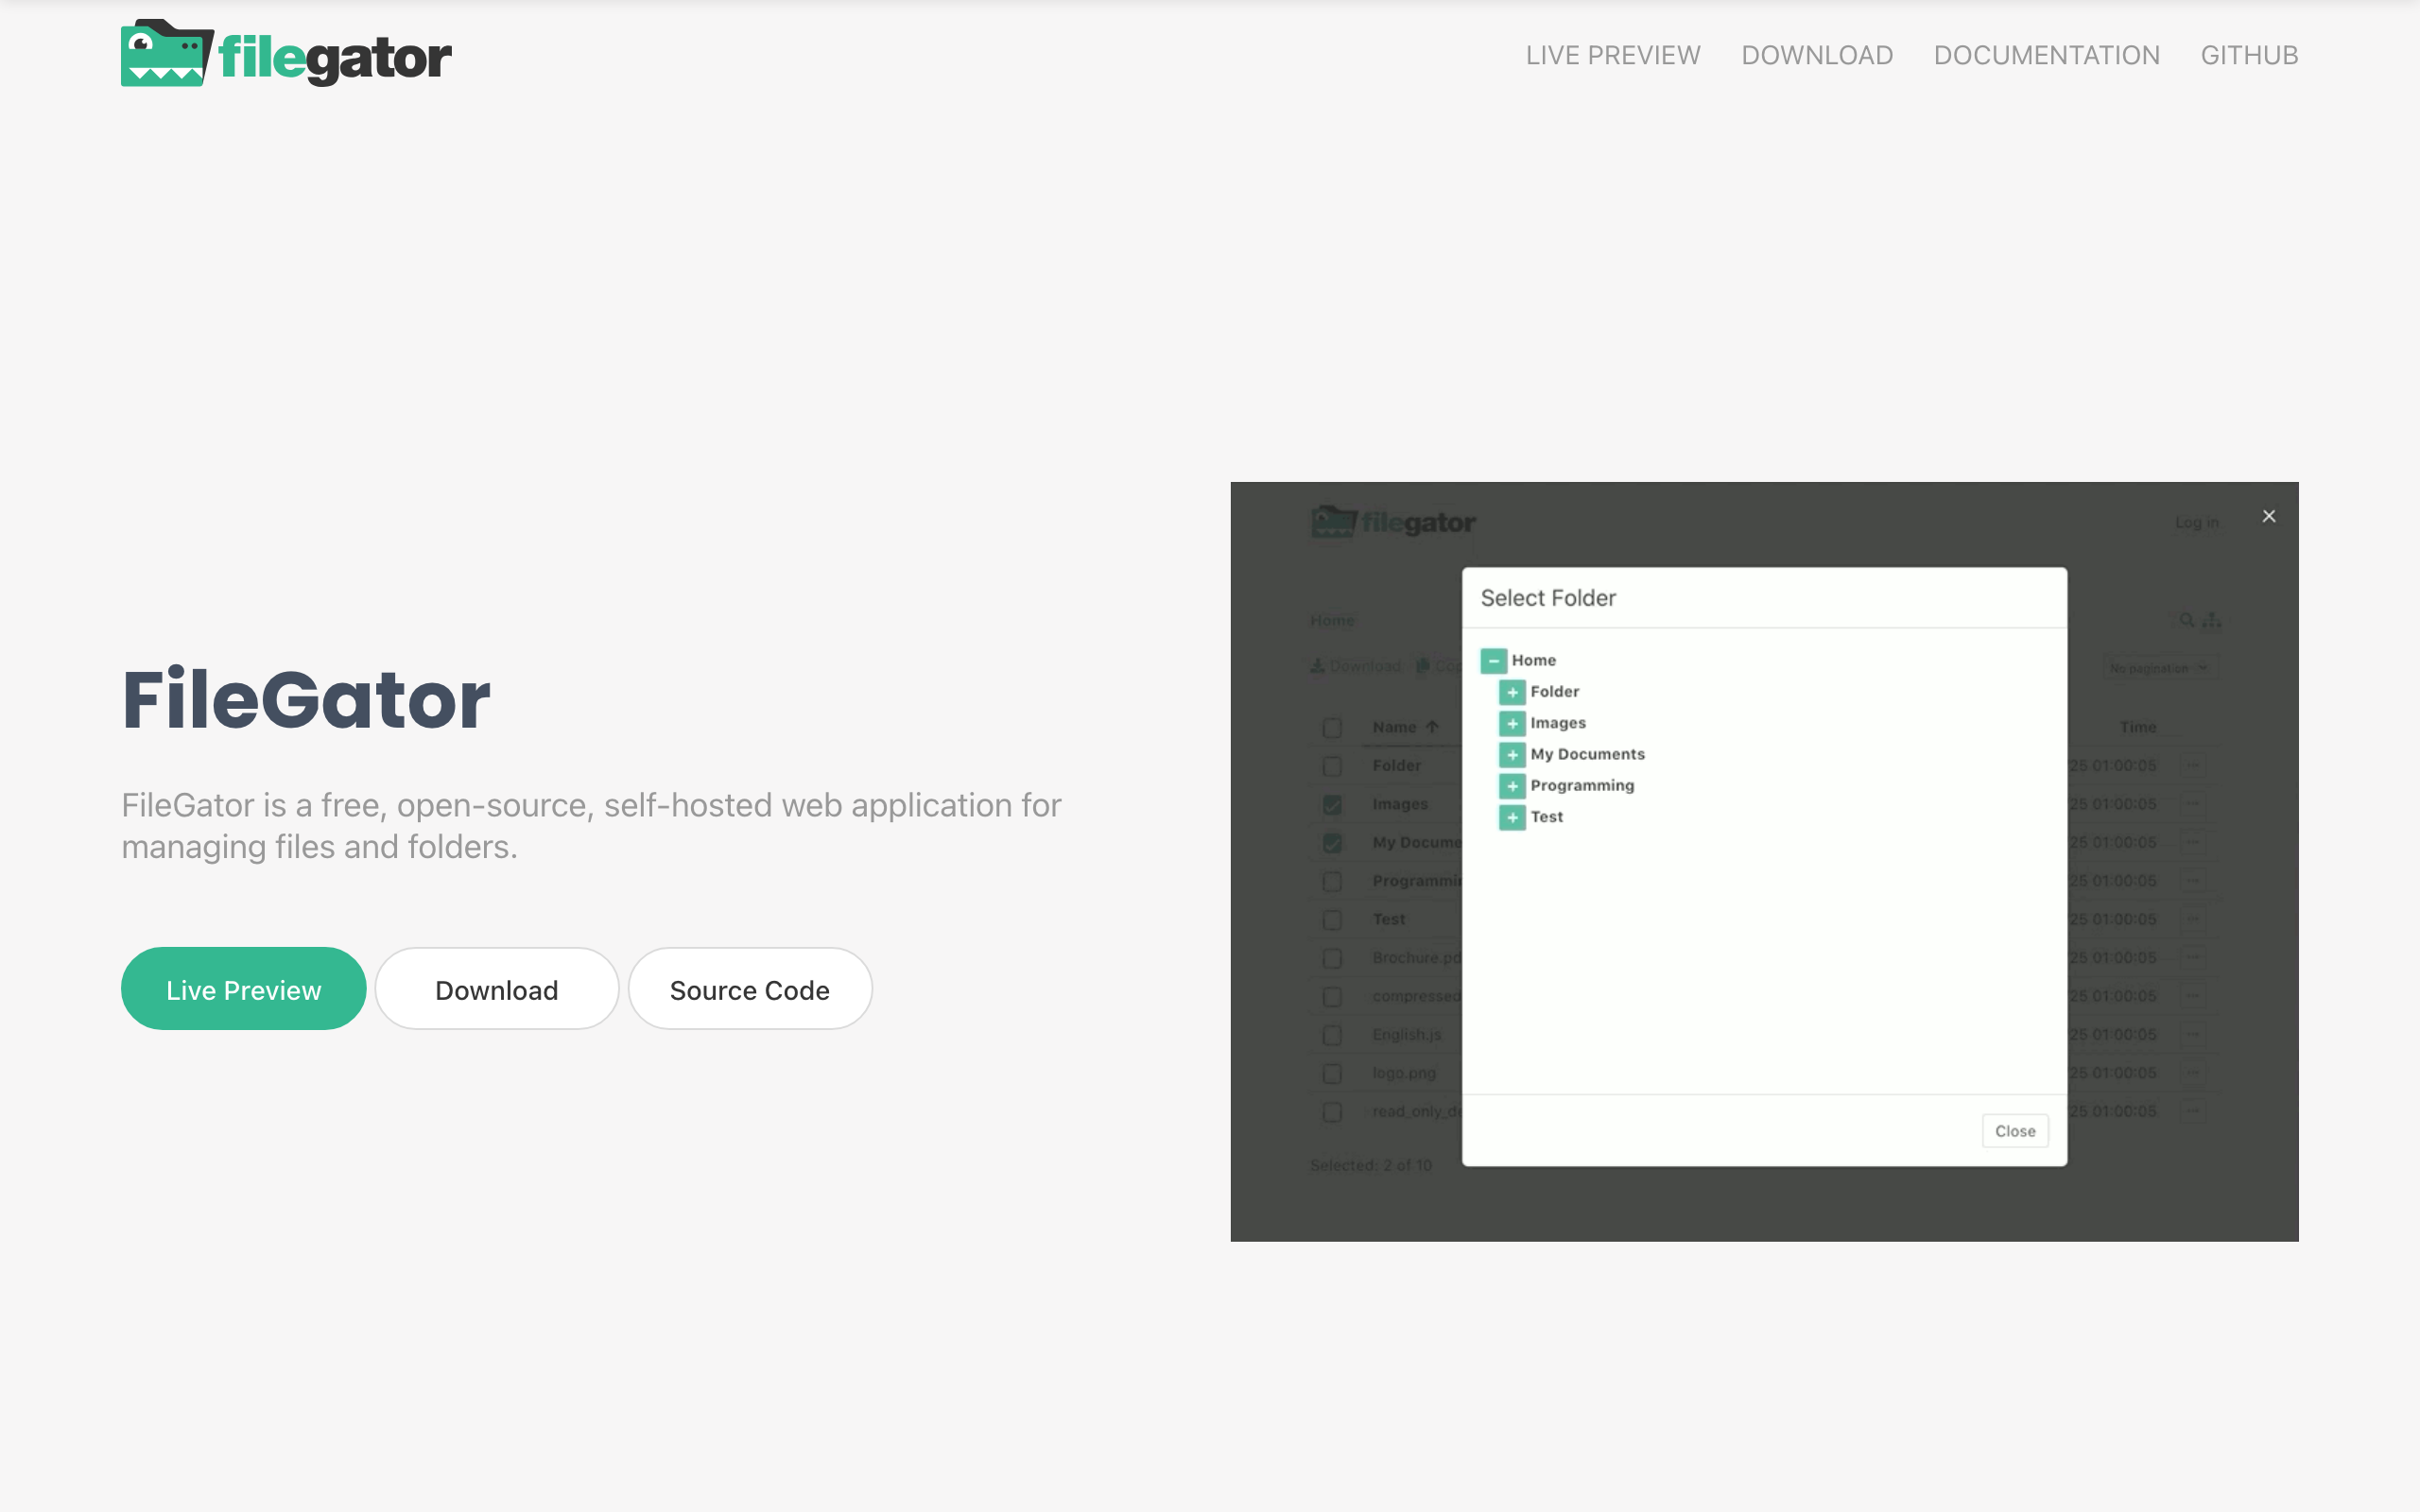Click the three-dots menu on logo.png row
The height and width of the screenshot is (1512, 2420).
click(x=2193, y=1073)
